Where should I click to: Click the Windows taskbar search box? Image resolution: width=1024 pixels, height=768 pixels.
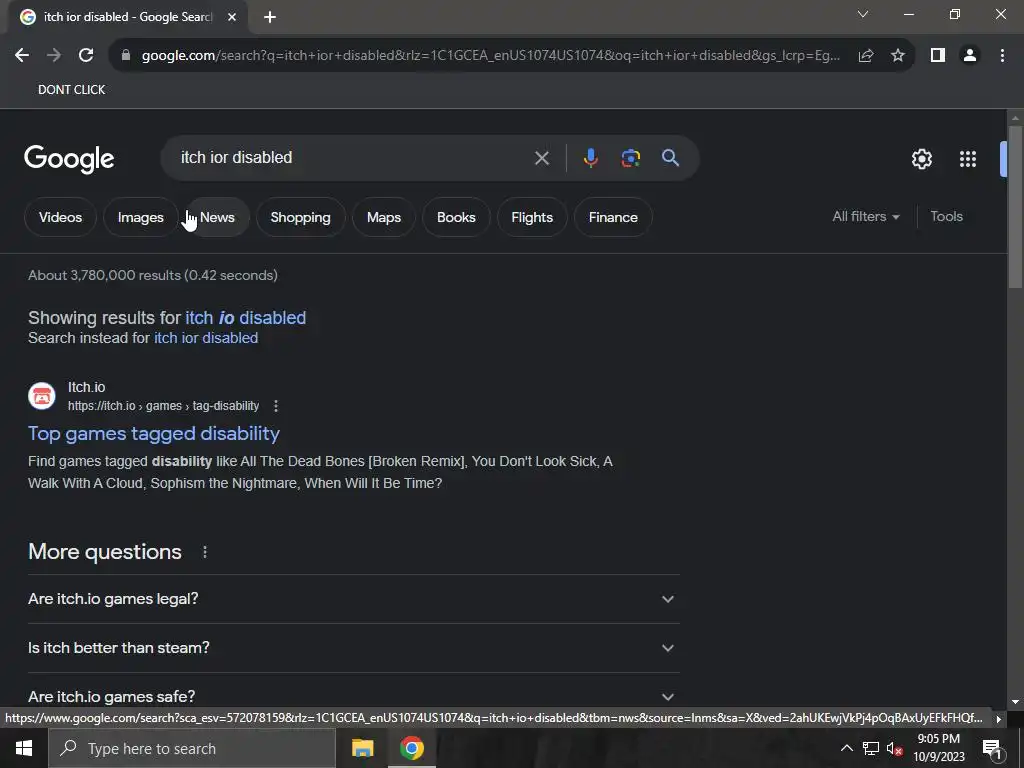(192, 748)
